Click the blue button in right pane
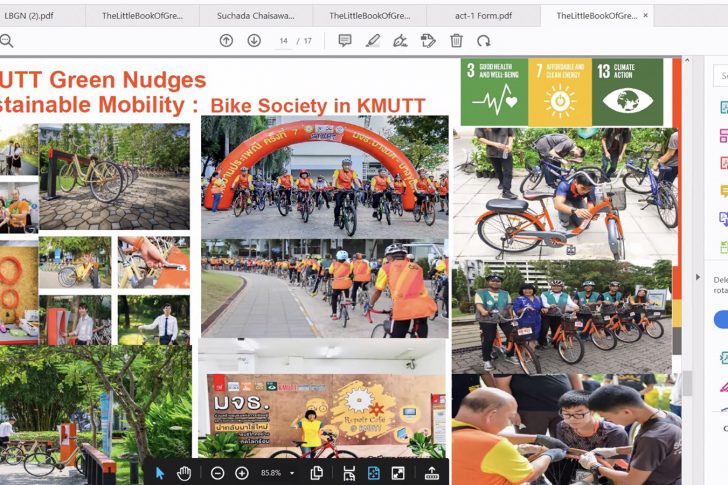Screen dimensions: 728x485 click(722, 319)
